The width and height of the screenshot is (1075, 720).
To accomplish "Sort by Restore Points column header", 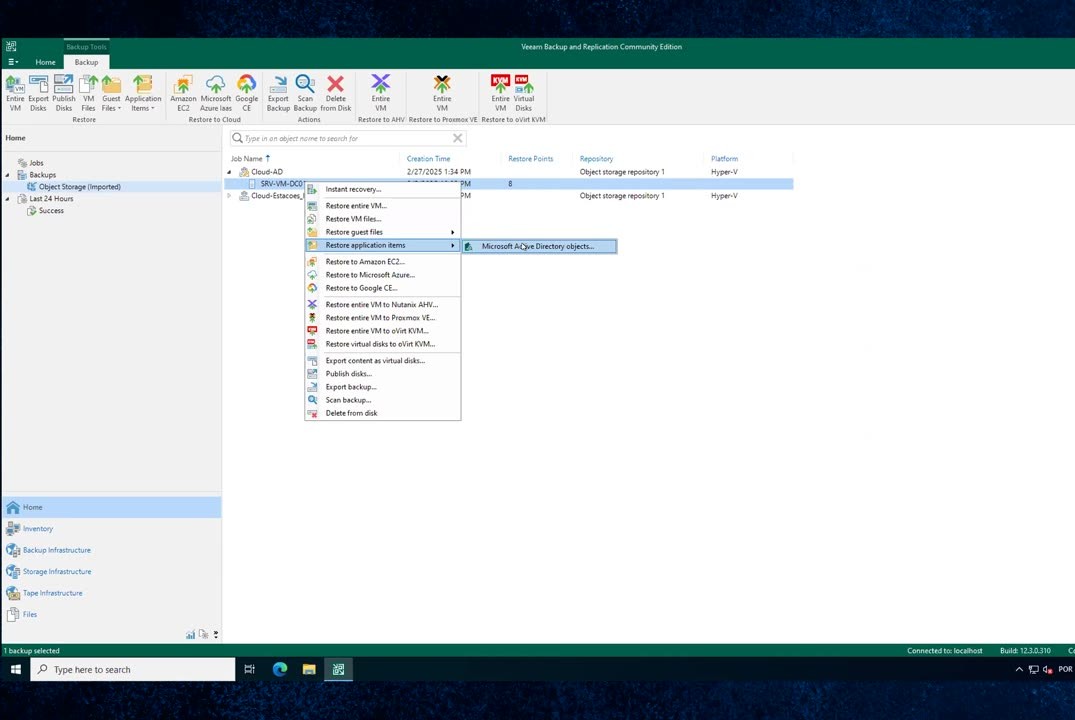I will (531, 158).
